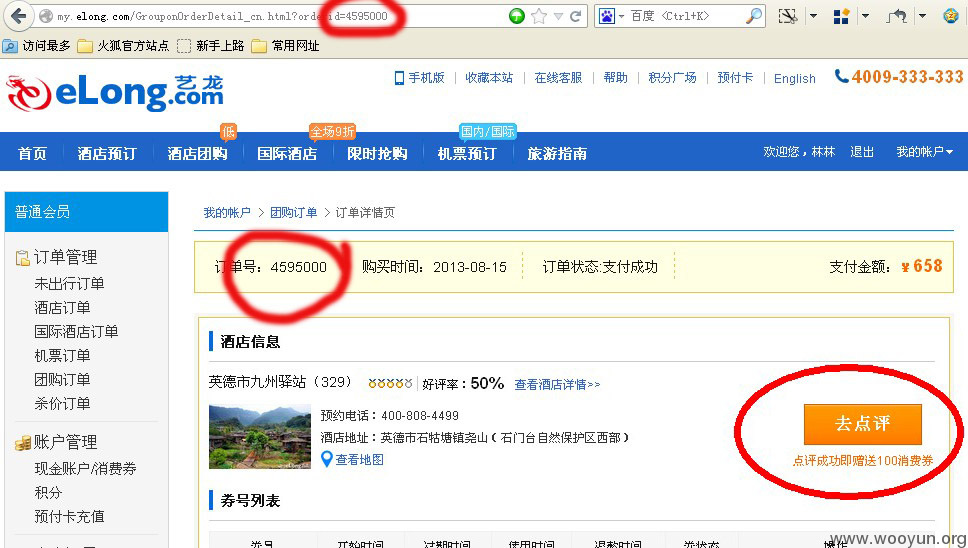Open 在线客服 online support
The width and height of the screenshot is (968, 548).
pos(558,78)
